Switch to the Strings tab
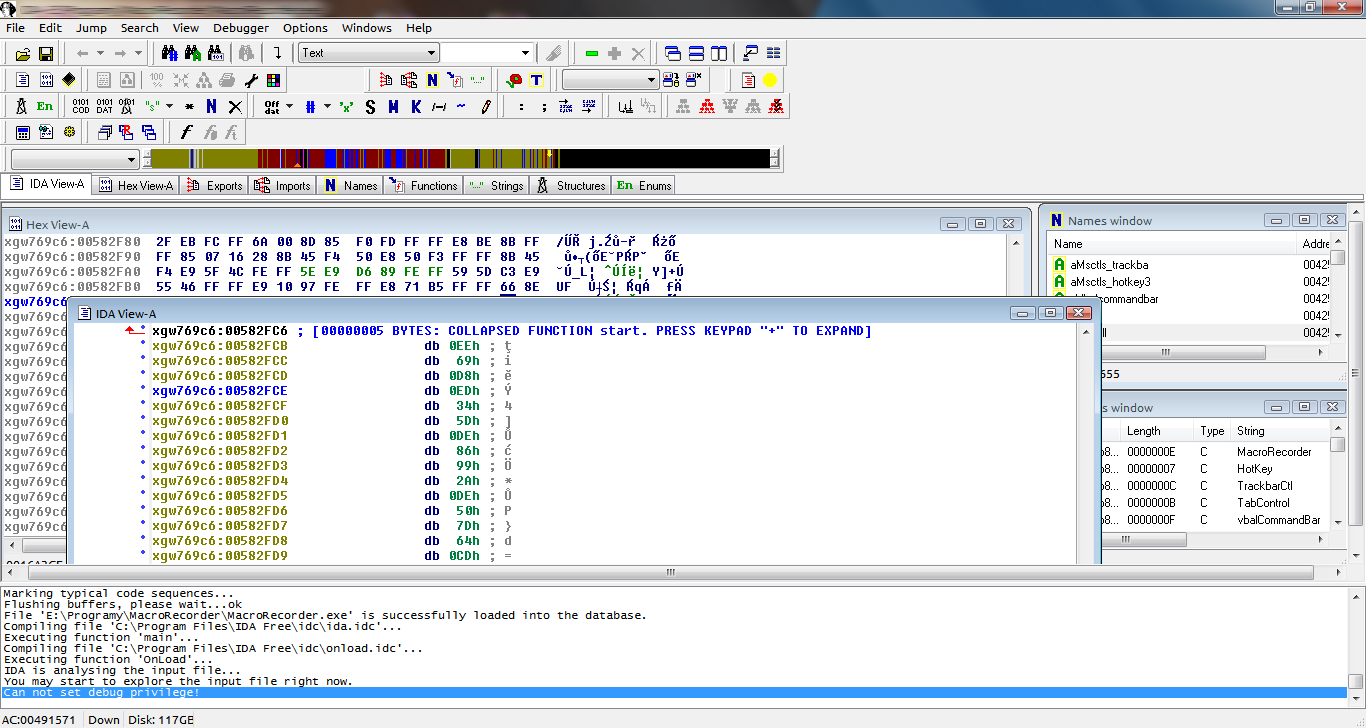 coord(498,185)
